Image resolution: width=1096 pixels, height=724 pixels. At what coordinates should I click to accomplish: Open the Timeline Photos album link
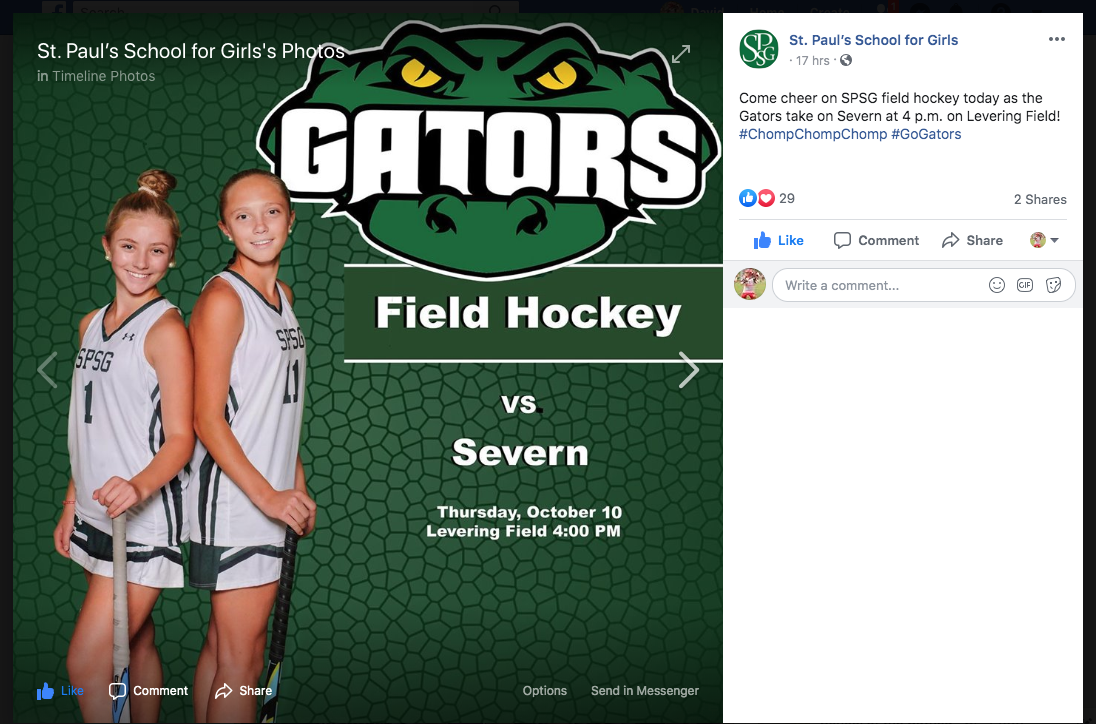pos(104,76)
